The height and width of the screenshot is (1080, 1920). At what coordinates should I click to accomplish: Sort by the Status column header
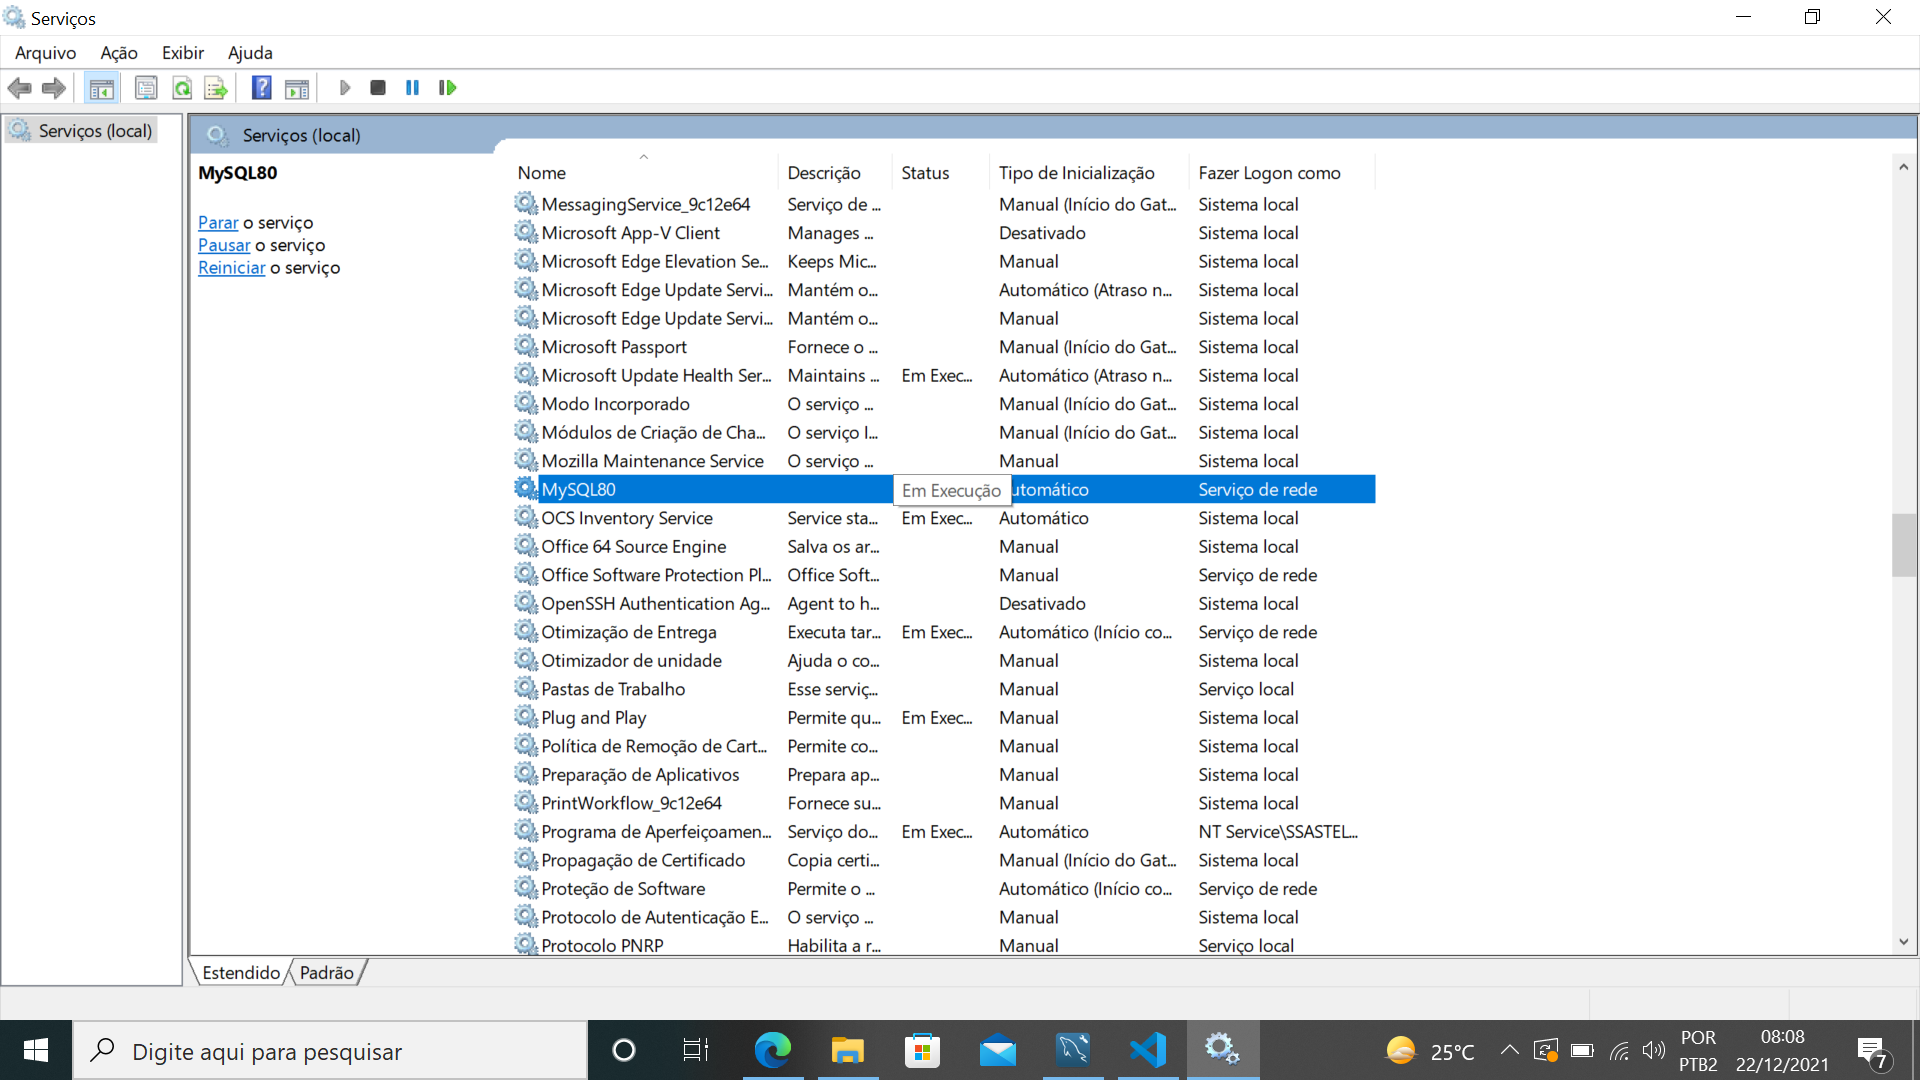[x=941, y=173]
